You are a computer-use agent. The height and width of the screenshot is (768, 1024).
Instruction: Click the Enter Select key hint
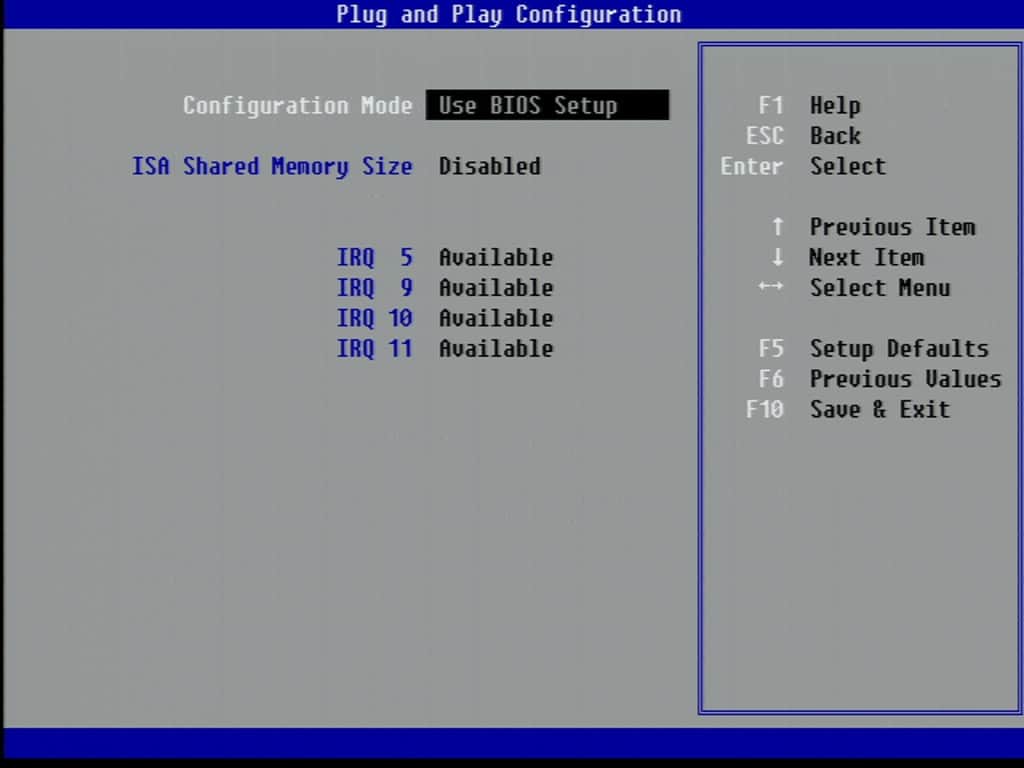804,166
